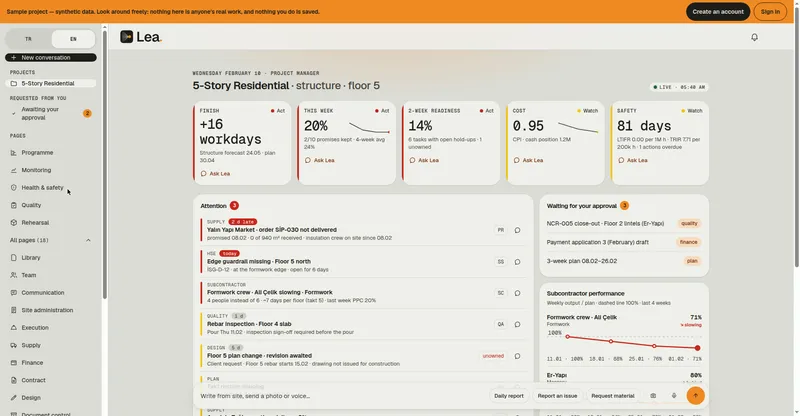
Task: Switch language to EN
Action: pos(73,39)
